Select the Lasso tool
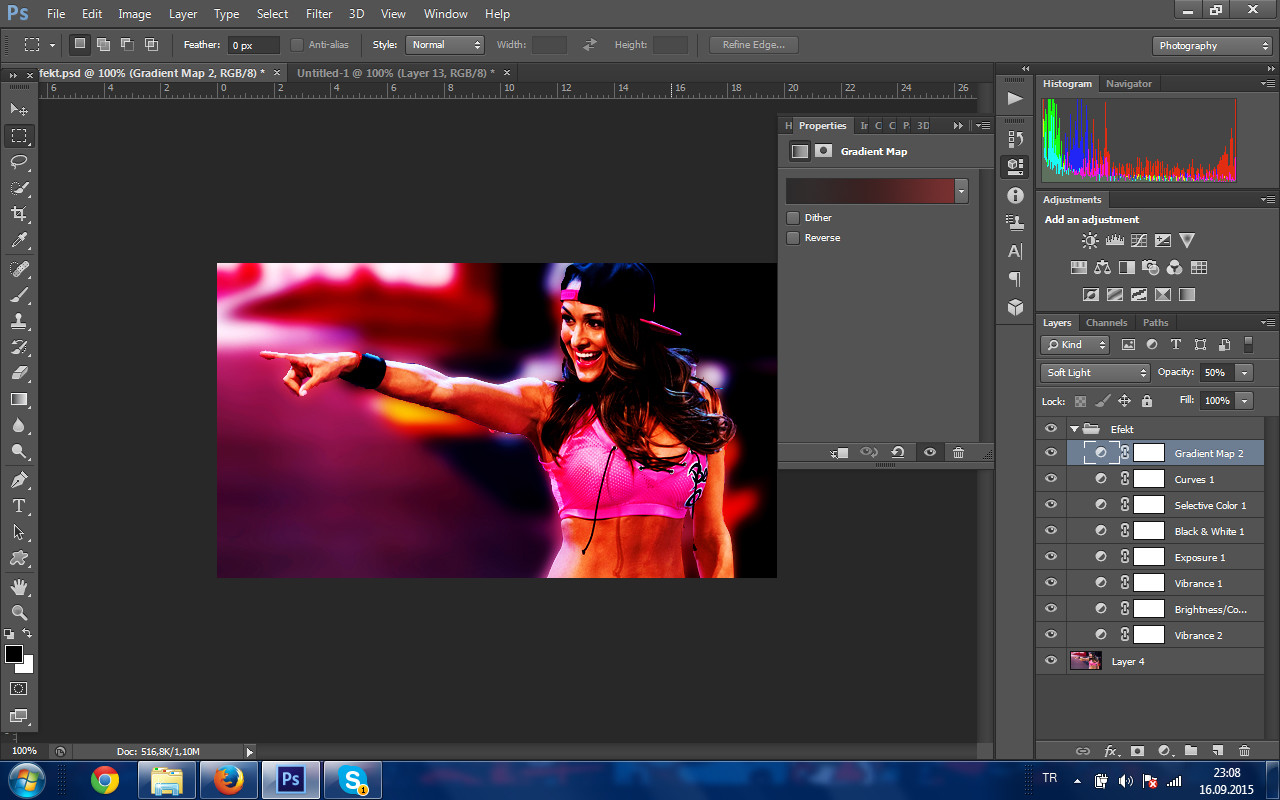This screenshot has width=1280, height=800. coord(19,162)
